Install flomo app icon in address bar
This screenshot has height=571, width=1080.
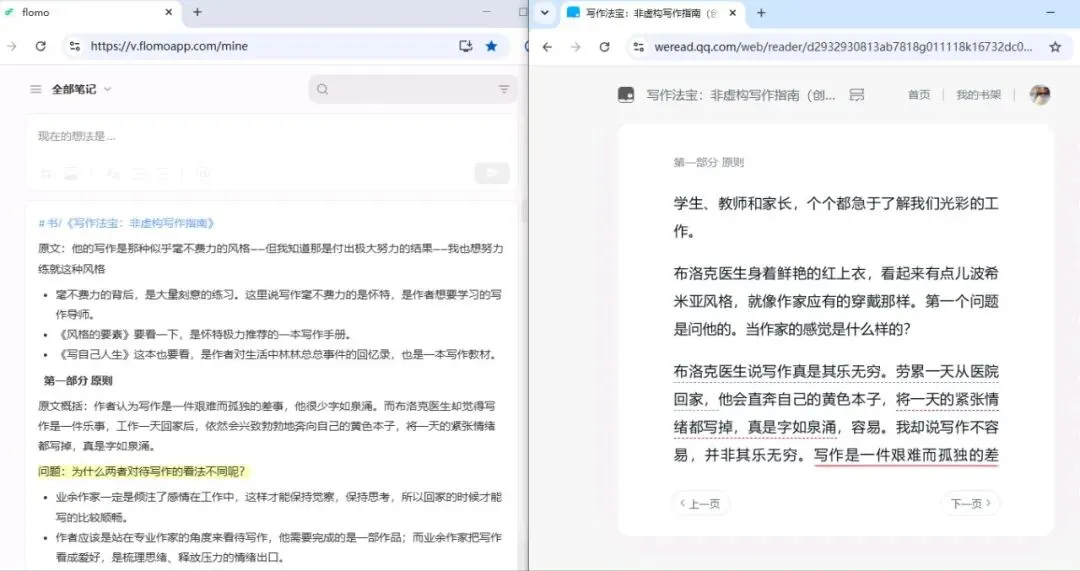point(466,46)
